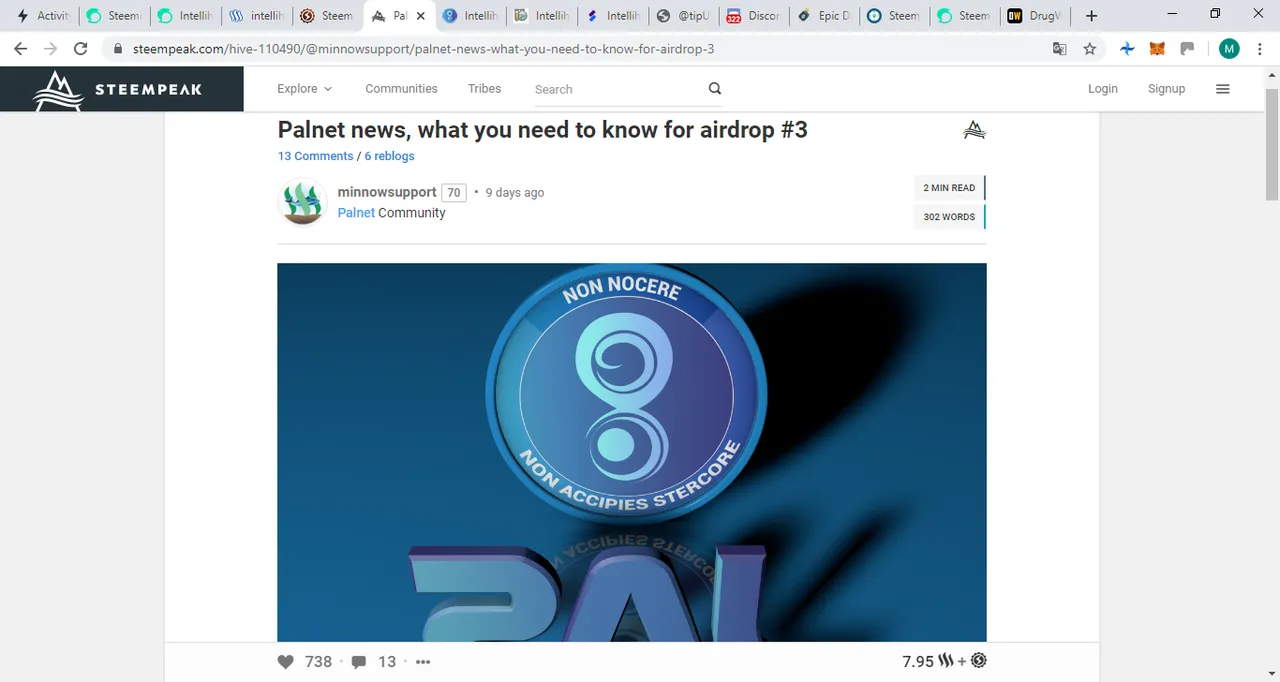Click the comment speech bubble icon
The image size is (1280, 682).
359,662
